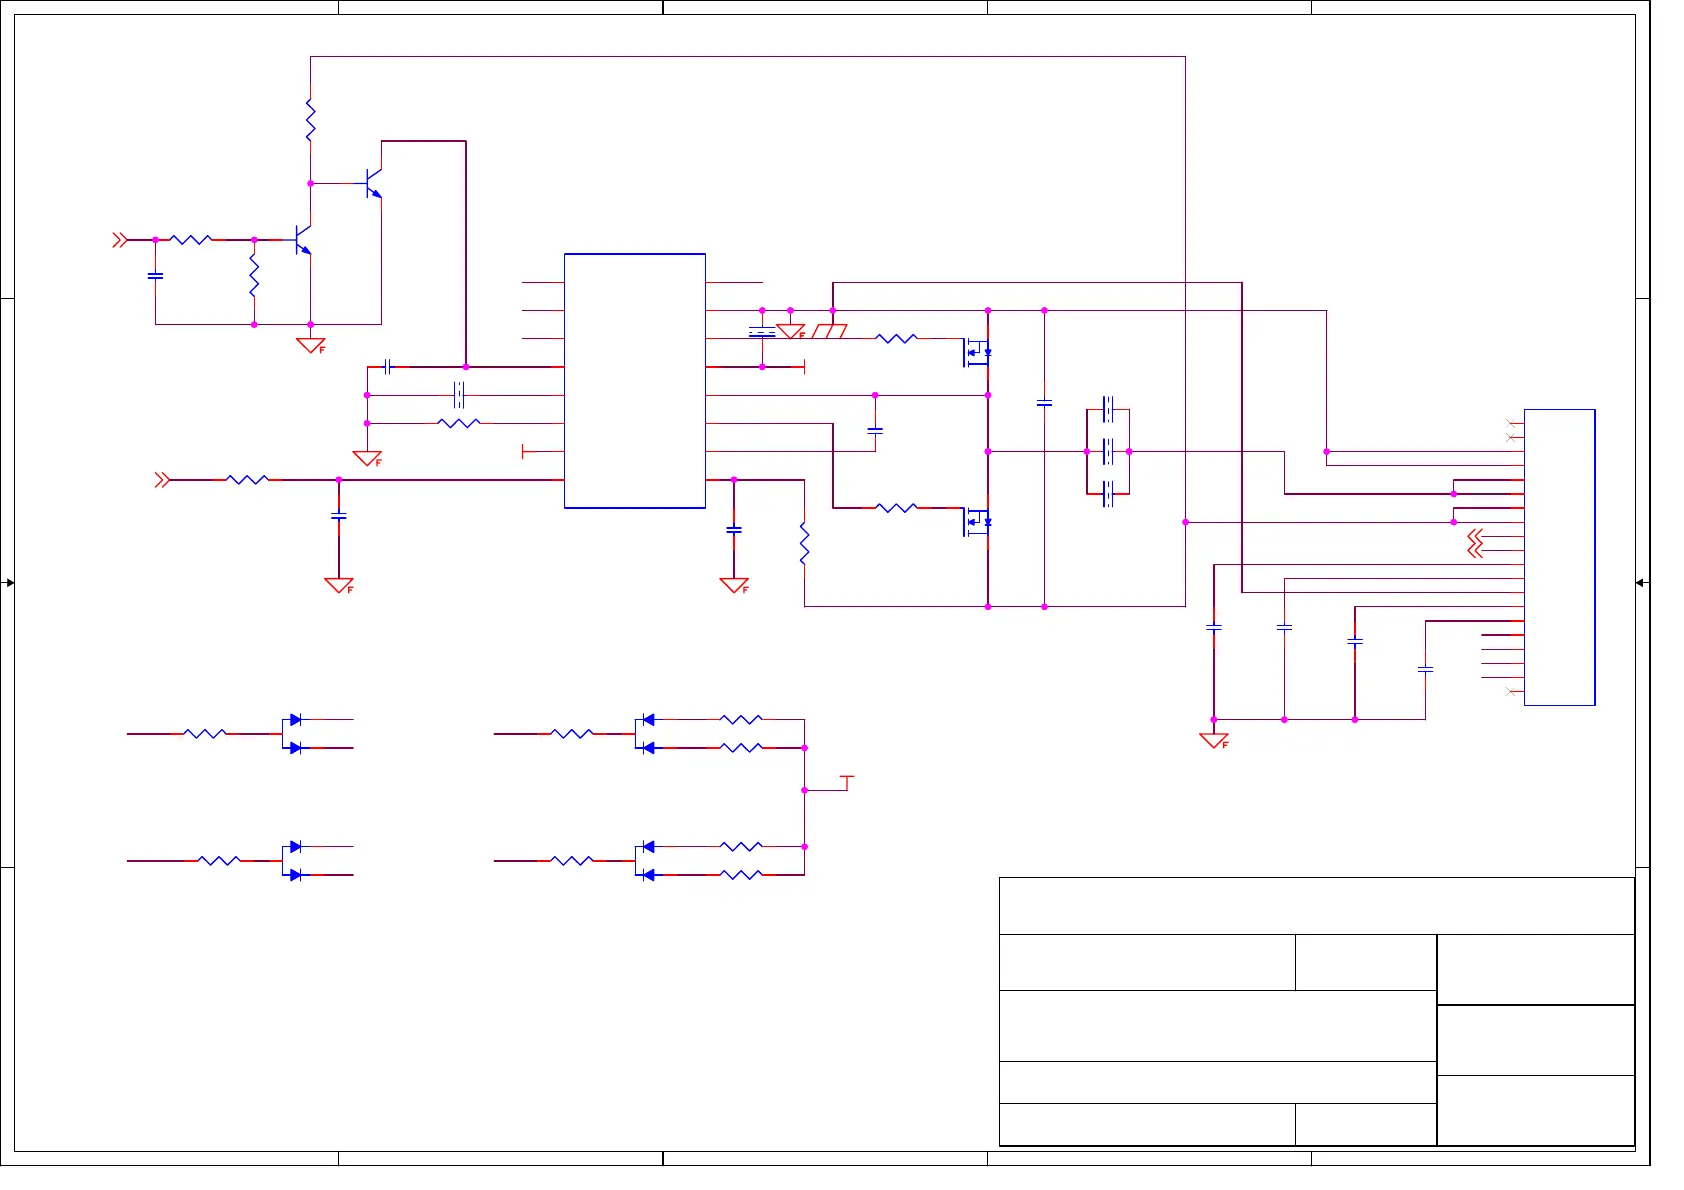The width and height of the screenshot is (1684, 1190).
Task: Click the double-arrow port symbols left of connector
Action: (x=1474, y=544)
